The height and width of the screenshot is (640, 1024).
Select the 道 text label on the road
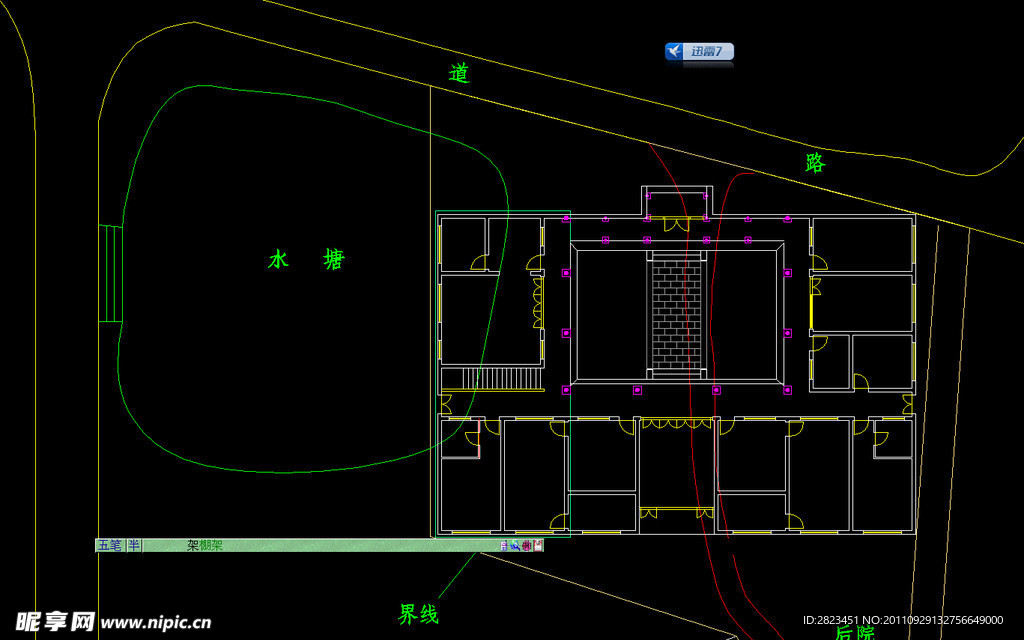[x=459, y=73]
